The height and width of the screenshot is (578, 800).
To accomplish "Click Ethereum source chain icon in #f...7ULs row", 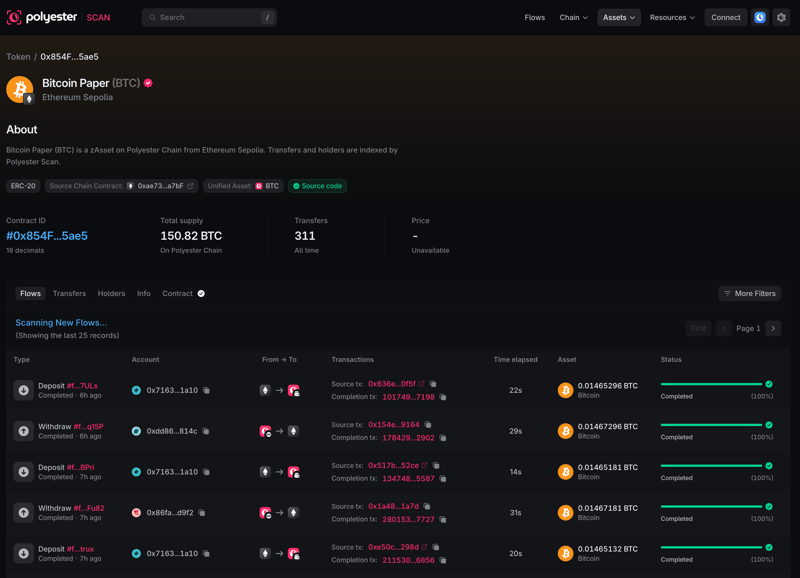I will (x=265, y=390).
